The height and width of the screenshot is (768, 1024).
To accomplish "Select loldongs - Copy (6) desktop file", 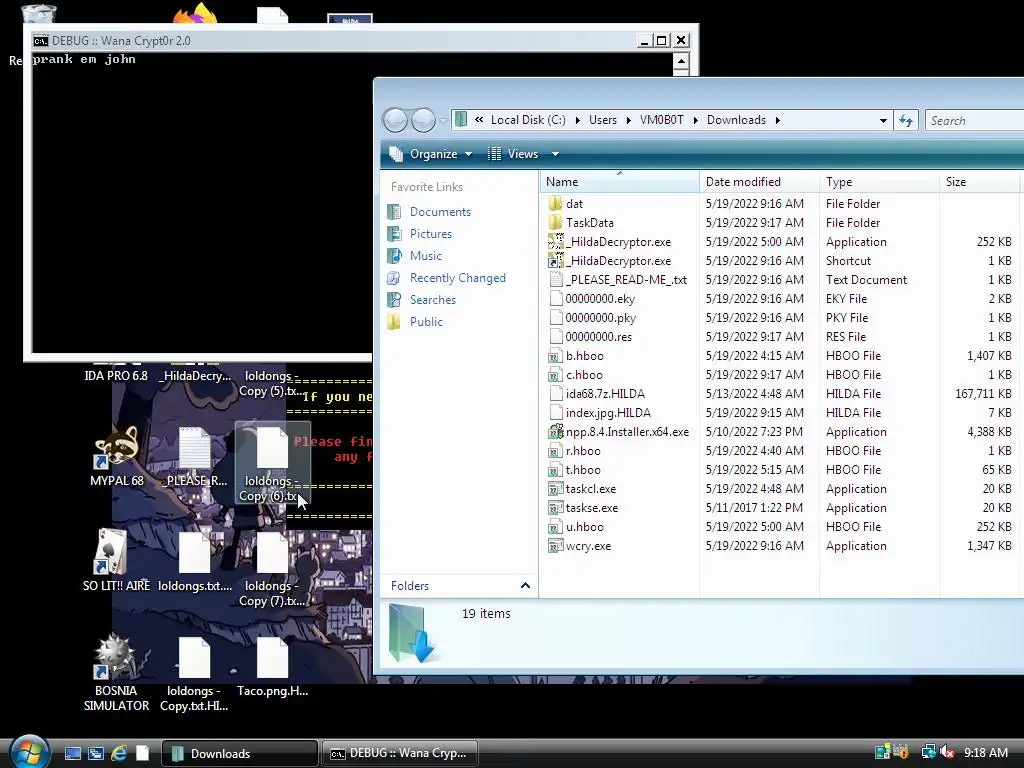I will pos(272,462).
